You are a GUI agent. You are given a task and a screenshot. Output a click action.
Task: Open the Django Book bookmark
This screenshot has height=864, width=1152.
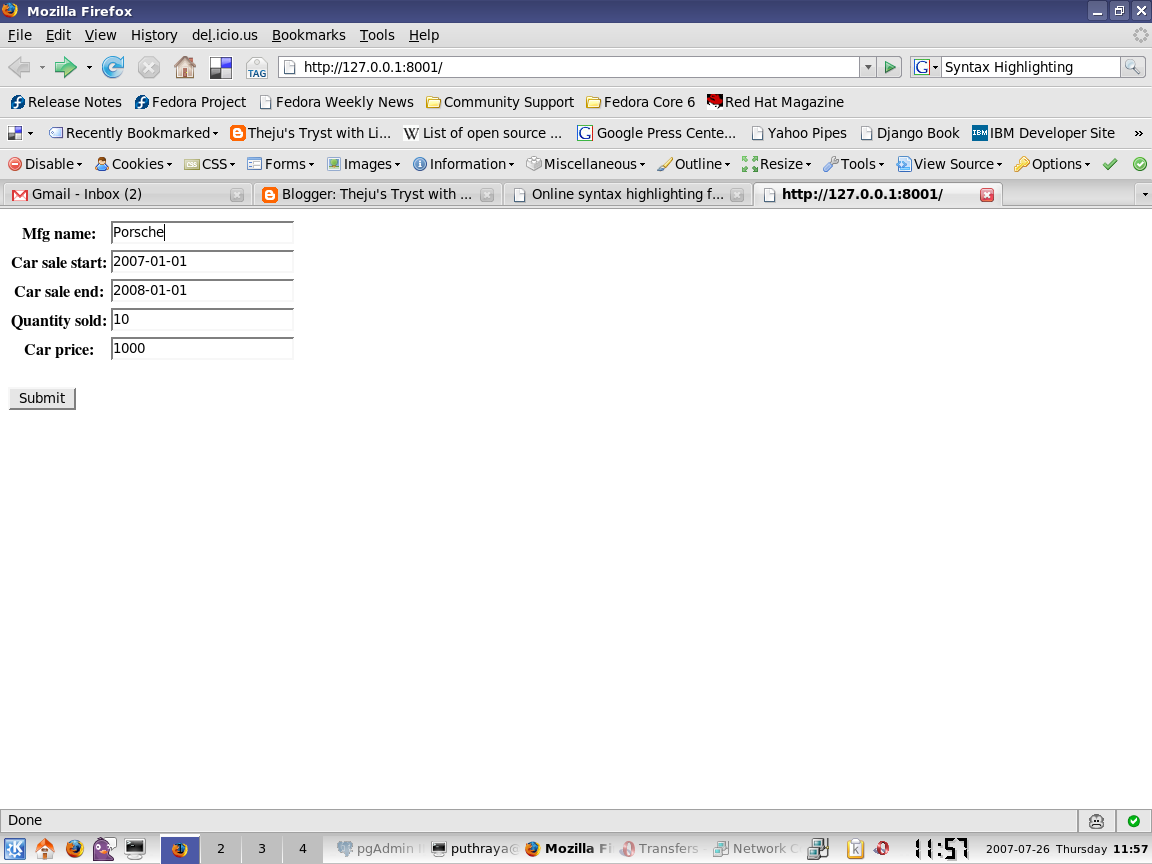[910, 133]
